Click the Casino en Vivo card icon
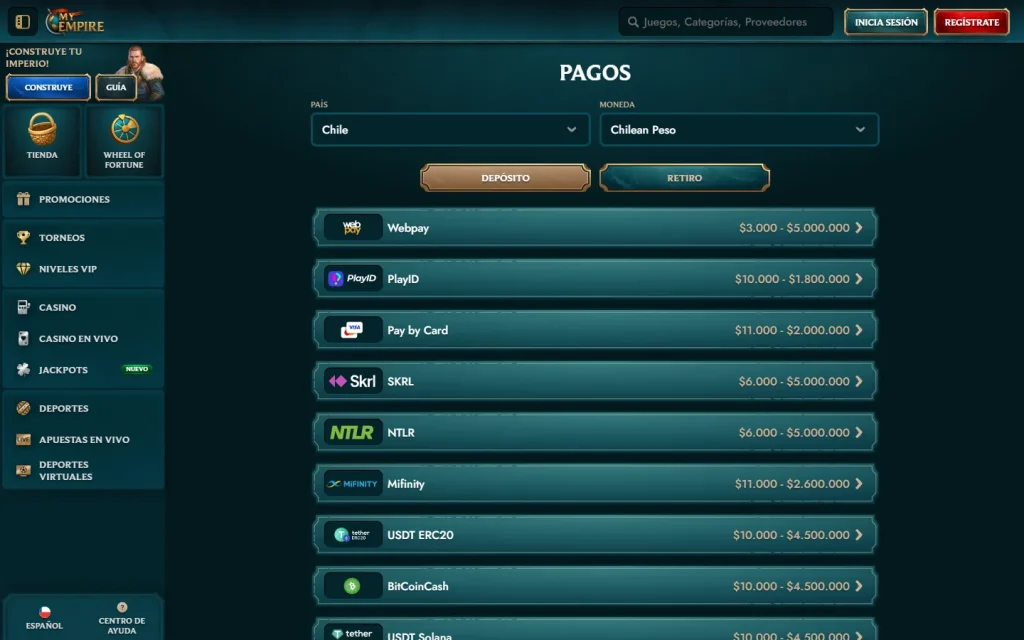Viewport: 1024px width, 640px height. pos(24,338)
